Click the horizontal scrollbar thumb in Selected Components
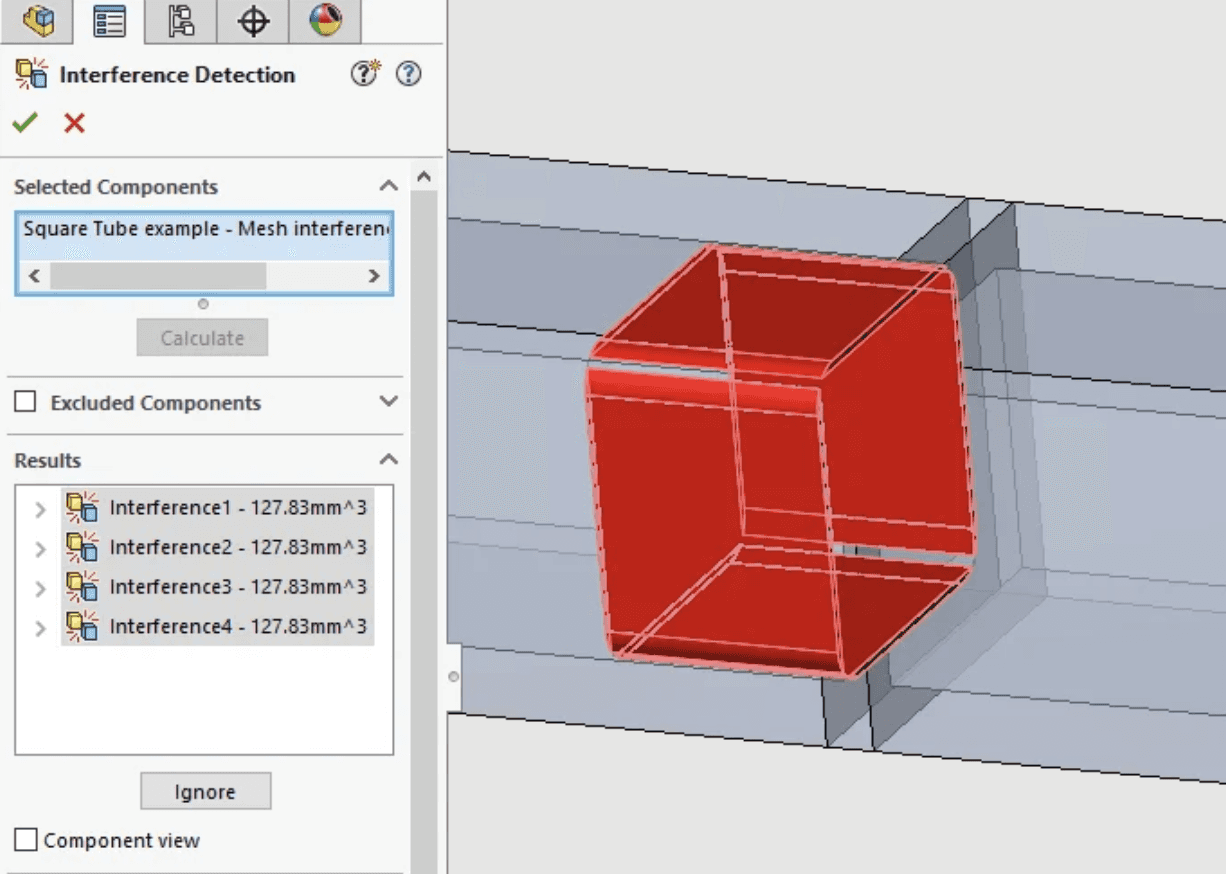 pos(158,276)
